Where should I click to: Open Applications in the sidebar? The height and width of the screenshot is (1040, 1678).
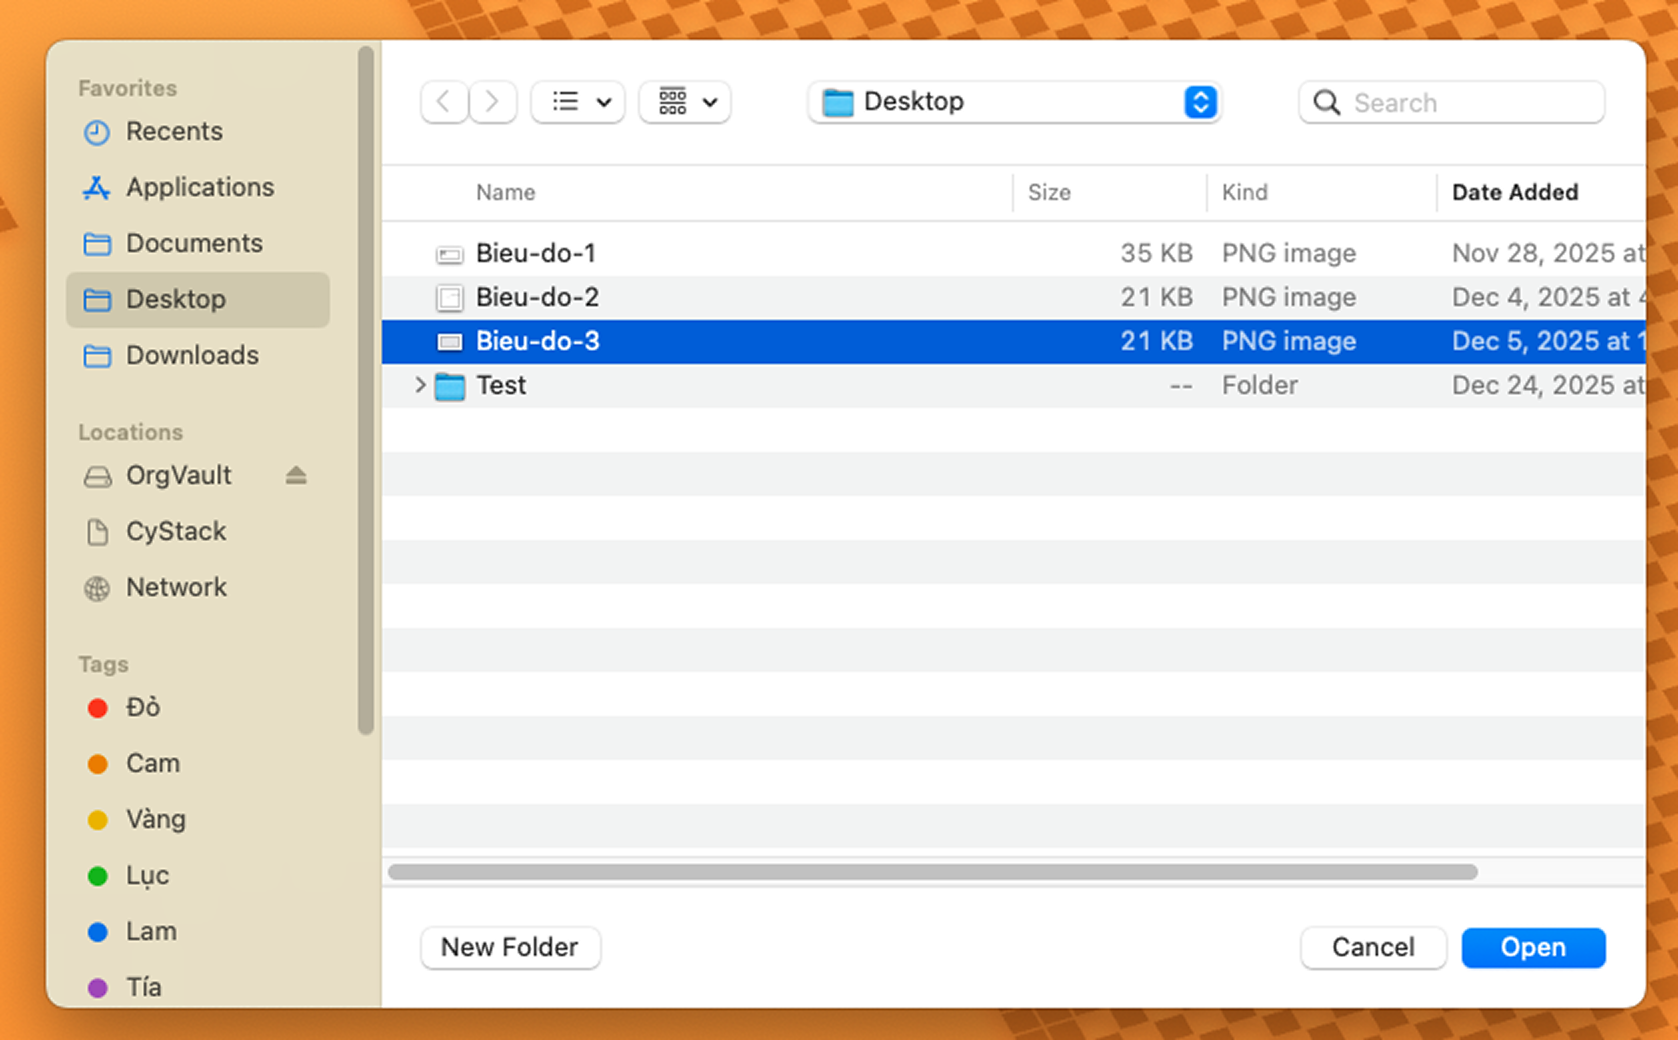[x=200, y=187]
